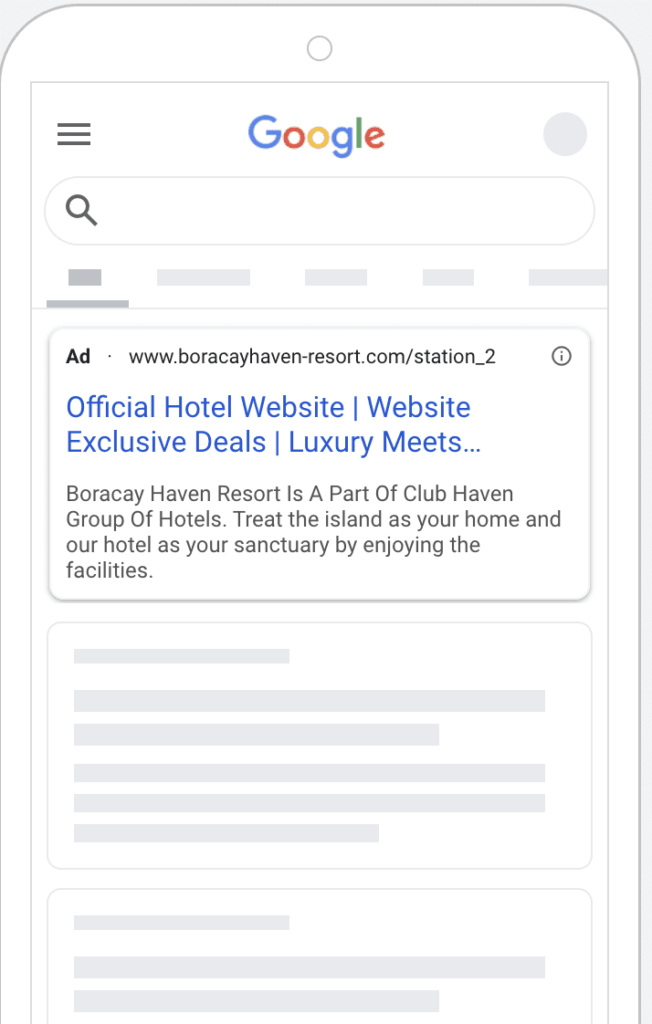The image size is (652, 1024).
Task: Click the Boracay Haven Resort description text
Action: 313,533
